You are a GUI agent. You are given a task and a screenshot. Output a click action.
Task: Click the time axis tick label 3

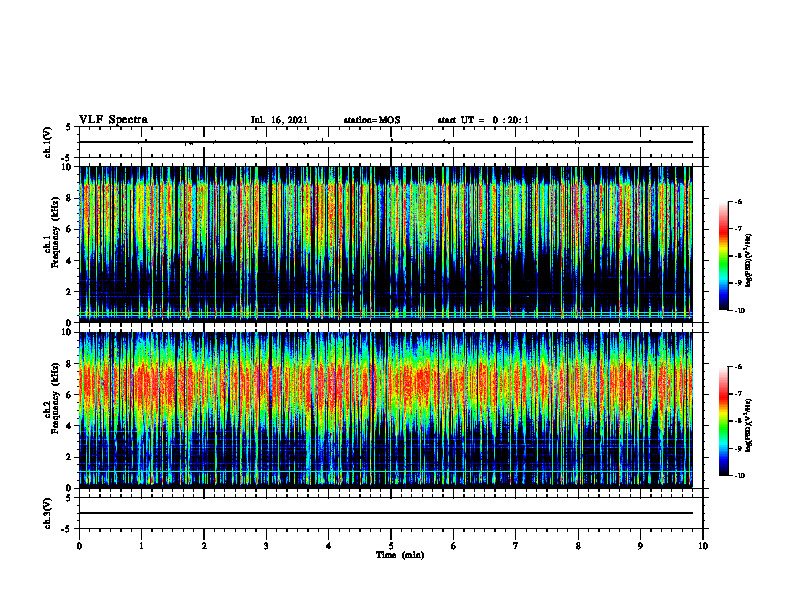point(266,546)
